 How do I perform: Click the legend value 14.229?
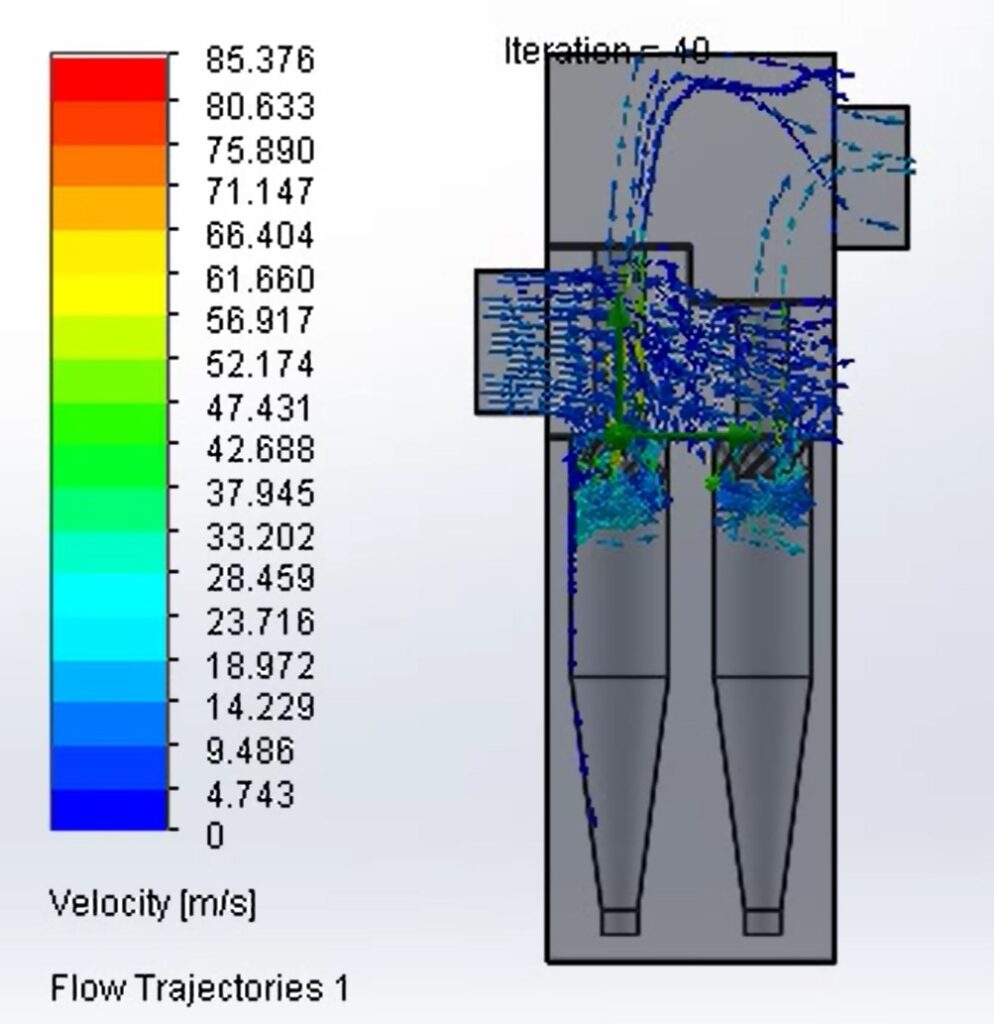259,707
